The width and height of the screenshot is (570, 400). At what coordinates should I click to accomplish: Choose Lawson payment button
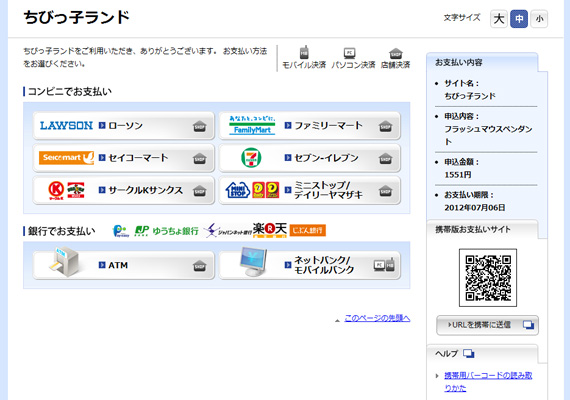124,126
